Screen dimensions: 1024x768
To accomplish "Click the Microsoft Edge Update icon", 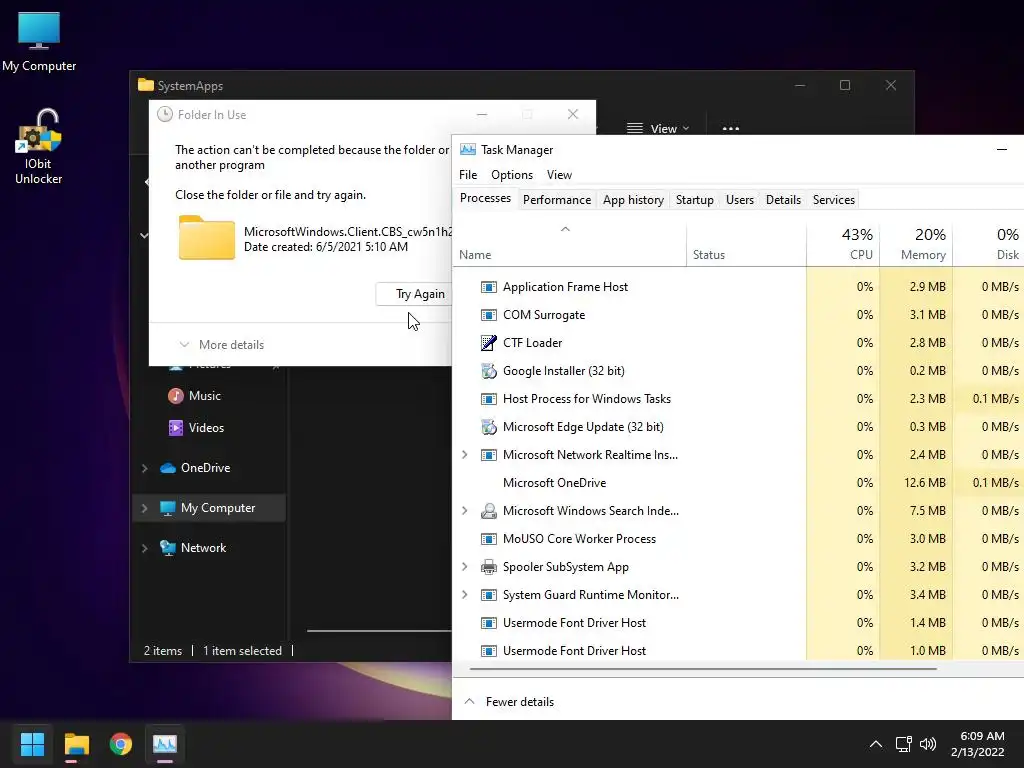I will 488,427.
